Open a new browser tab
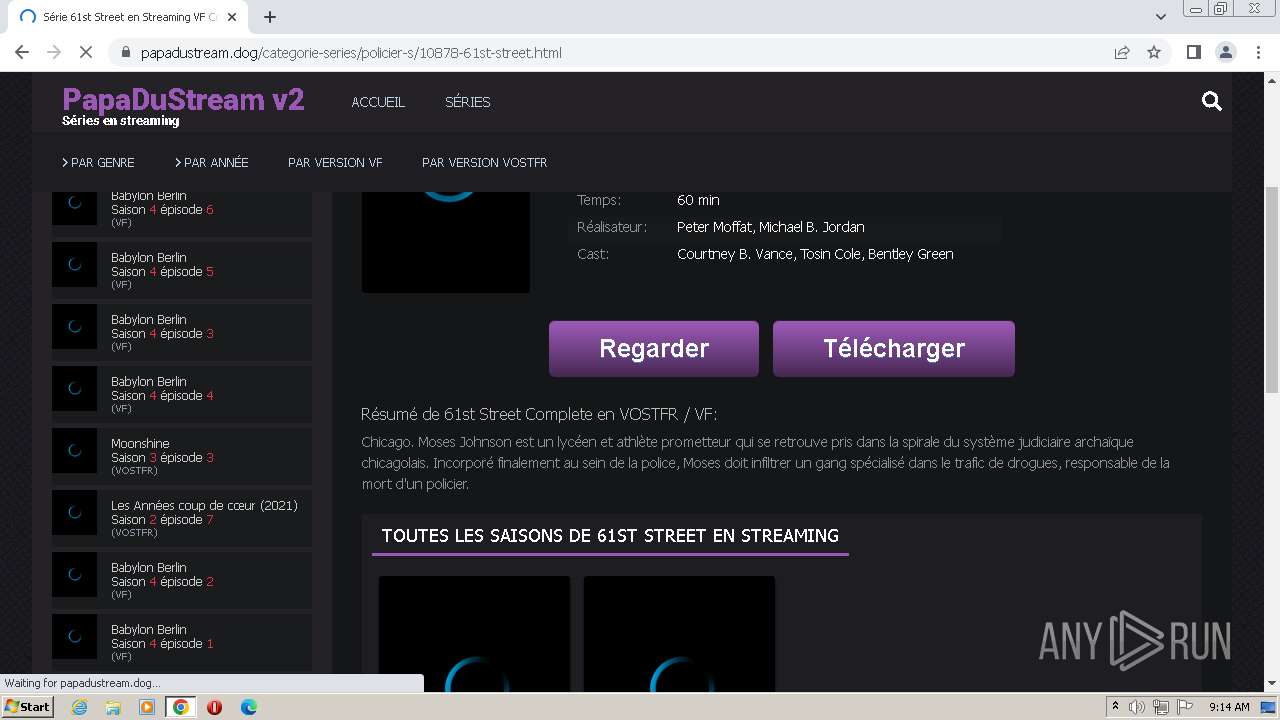The image size is (1280, 720). (270, 17)
